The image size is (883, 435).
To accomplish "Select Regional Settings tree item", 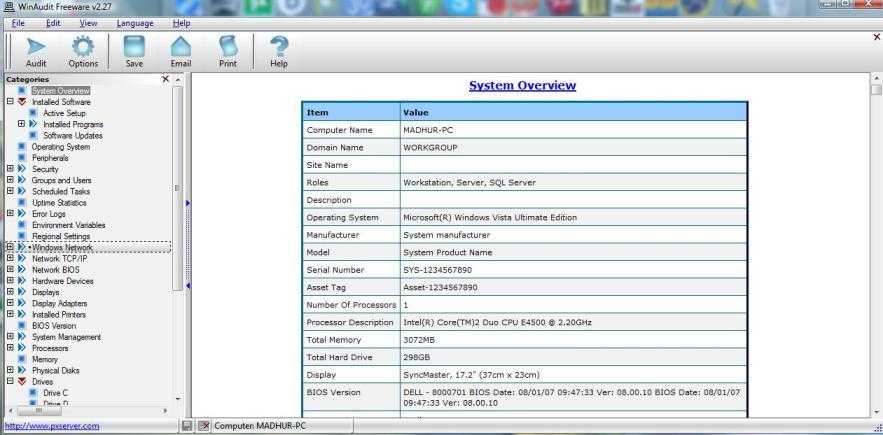I will [x=61, y=236].
